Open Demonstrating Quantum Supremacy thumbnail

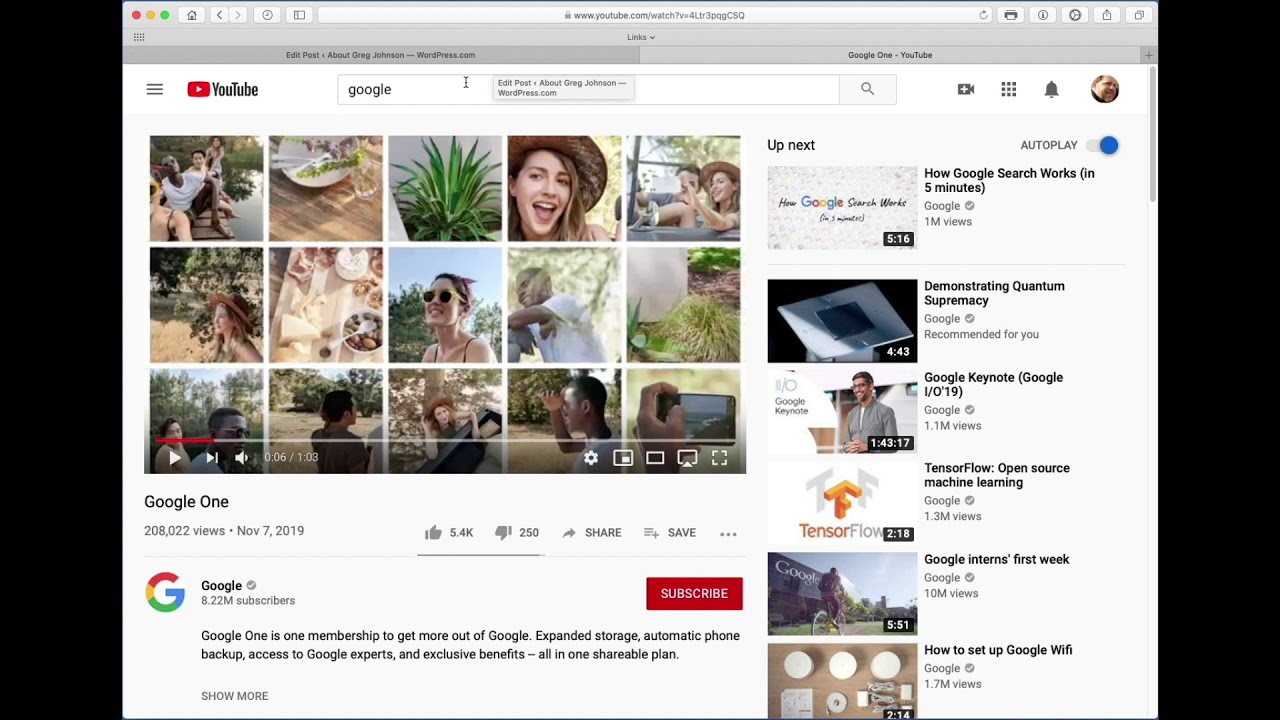842,321
